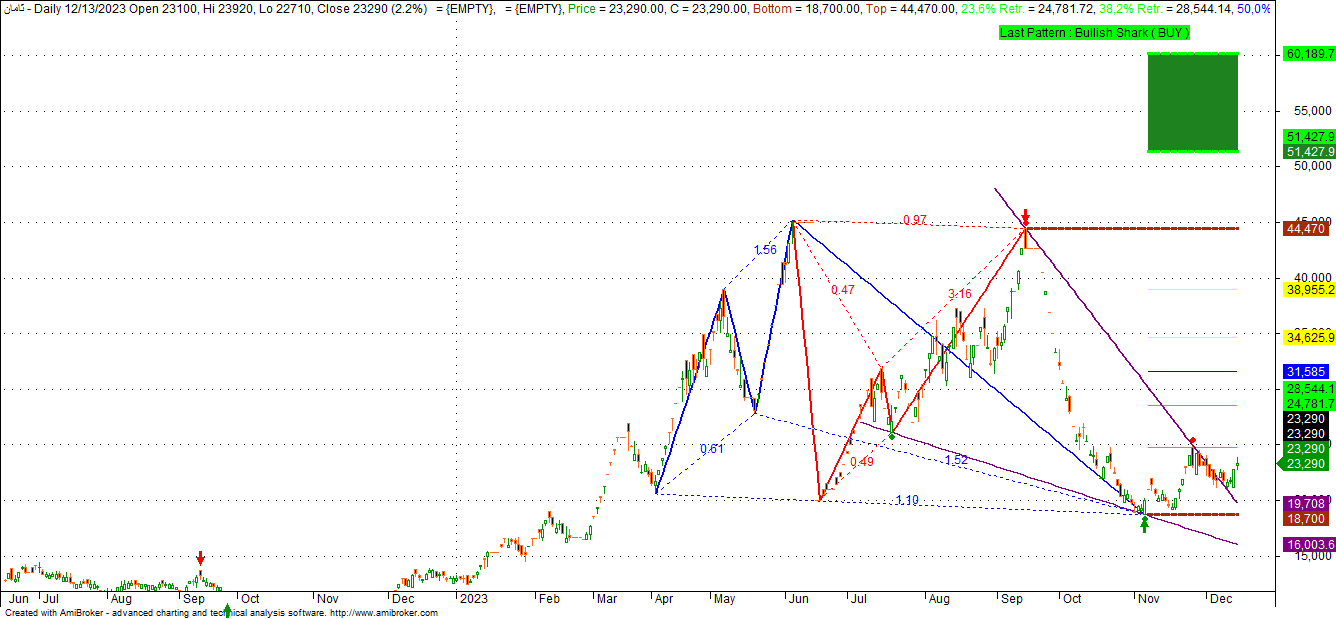
Task: Click the 2023 year marker on the date axis
Action: 472,599
